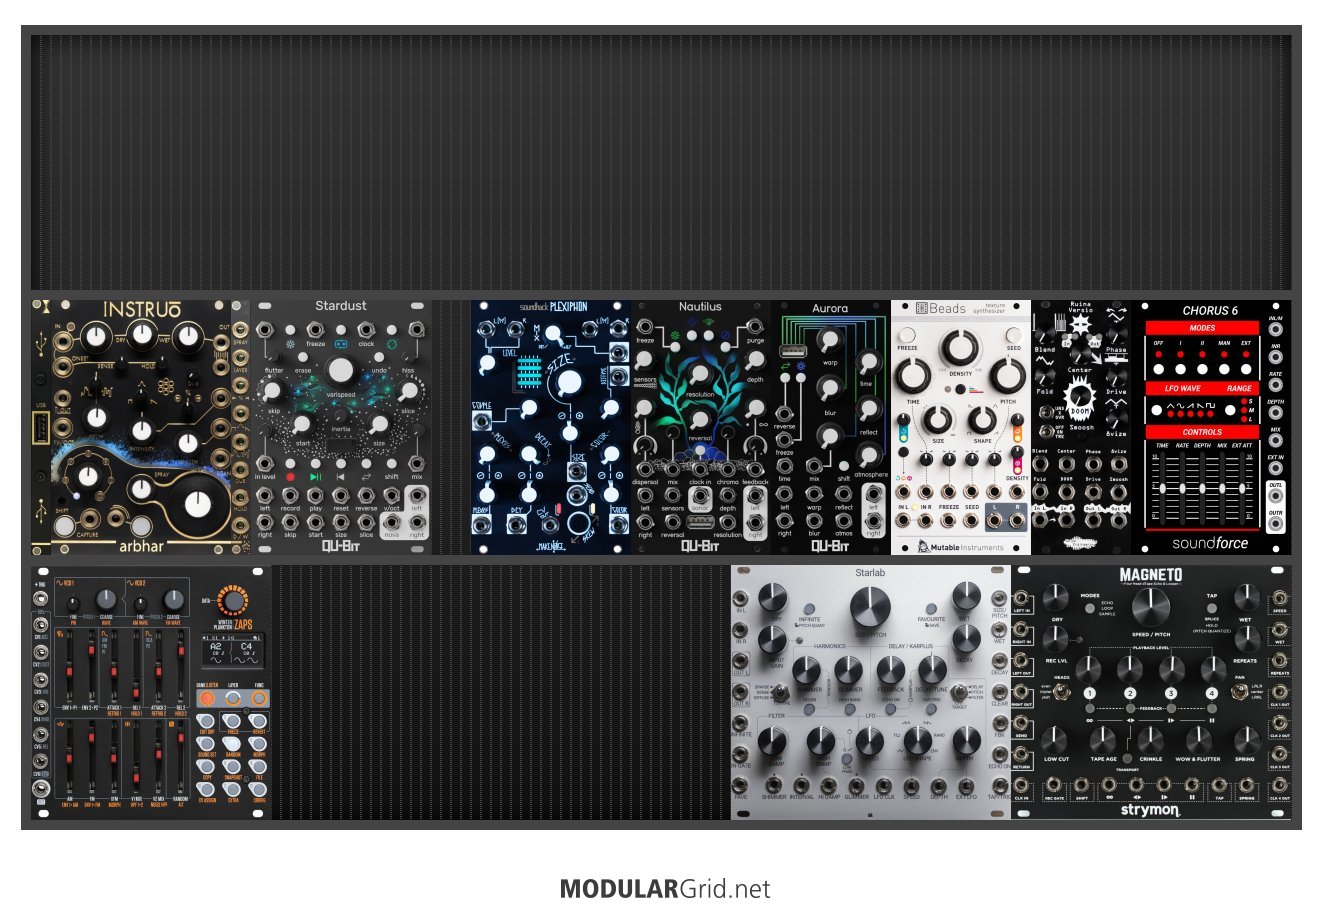The image size is (1332, 910).
Task: Click the COUPLE jack on Plexiphon
Action: pos(480,419)
